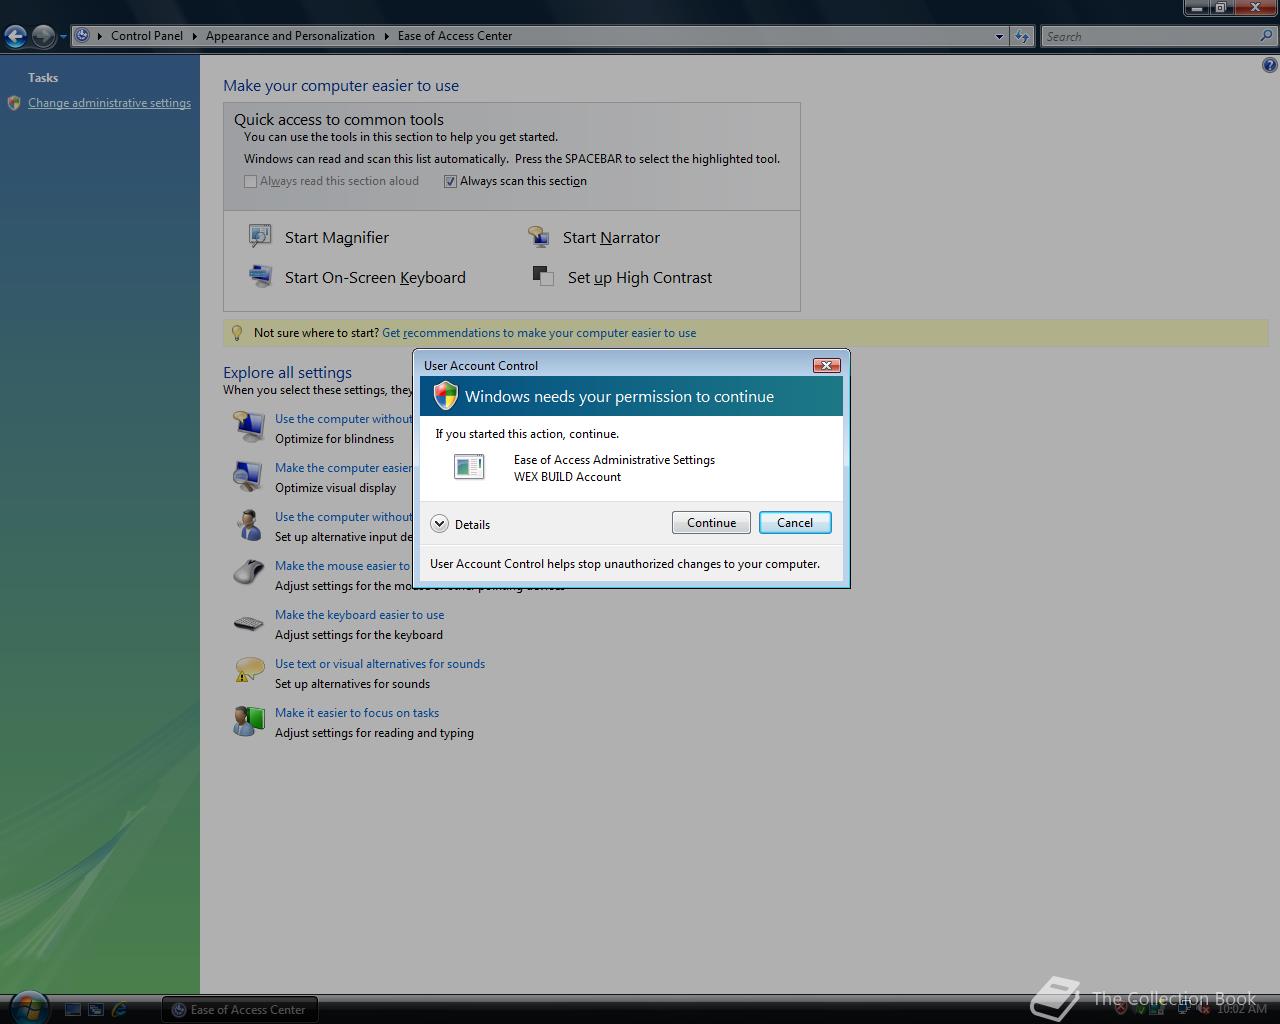Click the lightbulb icon beside Not sure where to start
Screen dimensions: 1280x1024
coord(237,333)
